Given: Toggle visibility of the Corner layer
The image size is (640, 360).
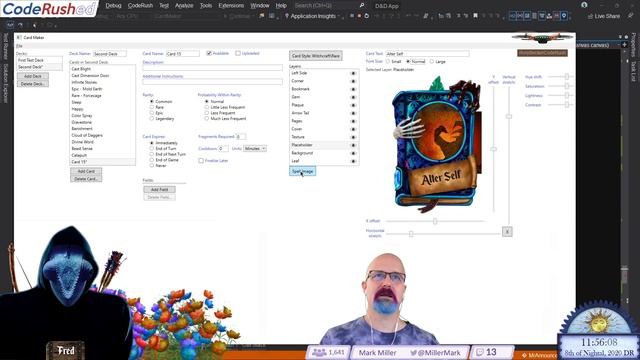Looking at the screenshot, I should tap(353, 81).
